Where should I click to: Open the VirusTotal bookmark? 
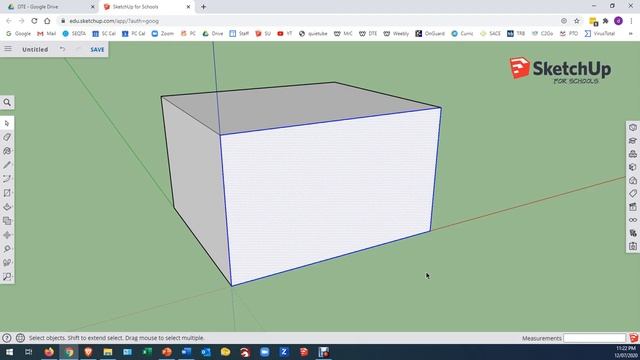(600, 33)
